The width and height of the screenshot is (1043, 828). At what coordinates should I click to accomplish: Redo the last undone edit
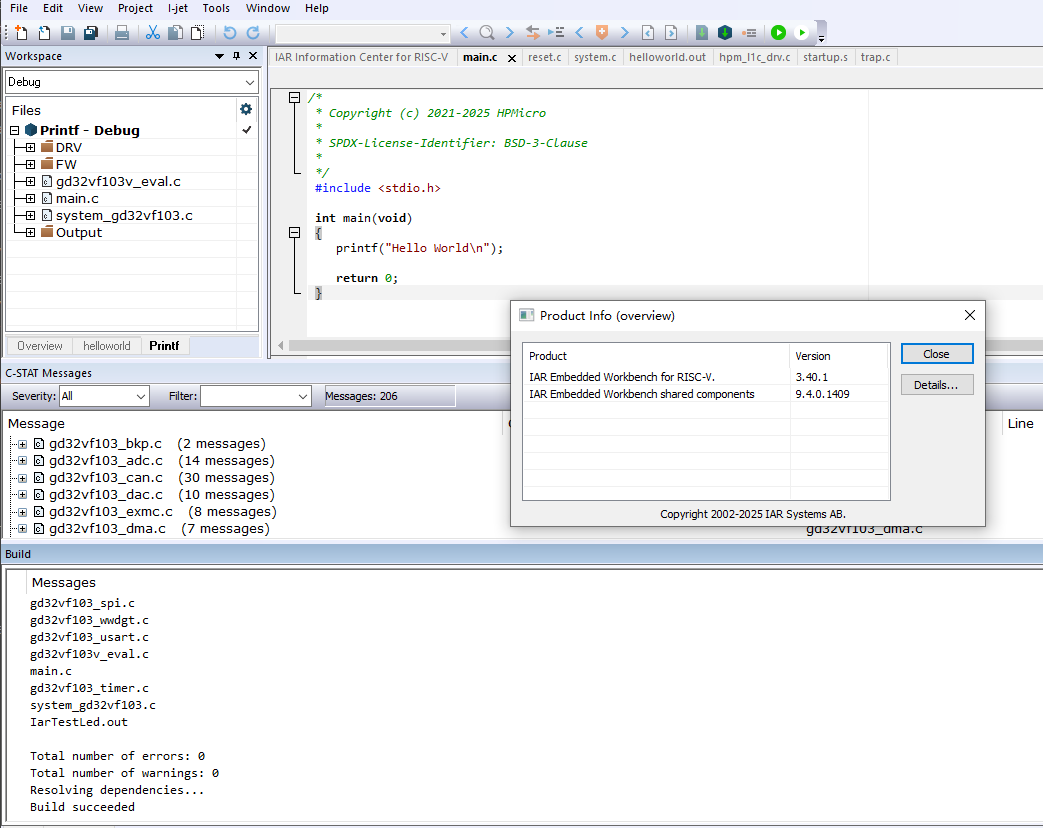tap(253, 33)
